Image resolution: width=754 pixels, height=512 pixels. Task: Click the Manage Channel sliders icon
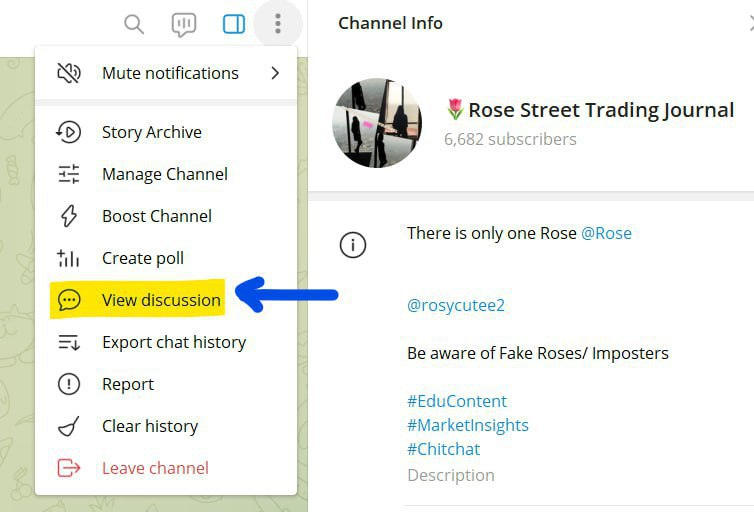click(69, 174)
